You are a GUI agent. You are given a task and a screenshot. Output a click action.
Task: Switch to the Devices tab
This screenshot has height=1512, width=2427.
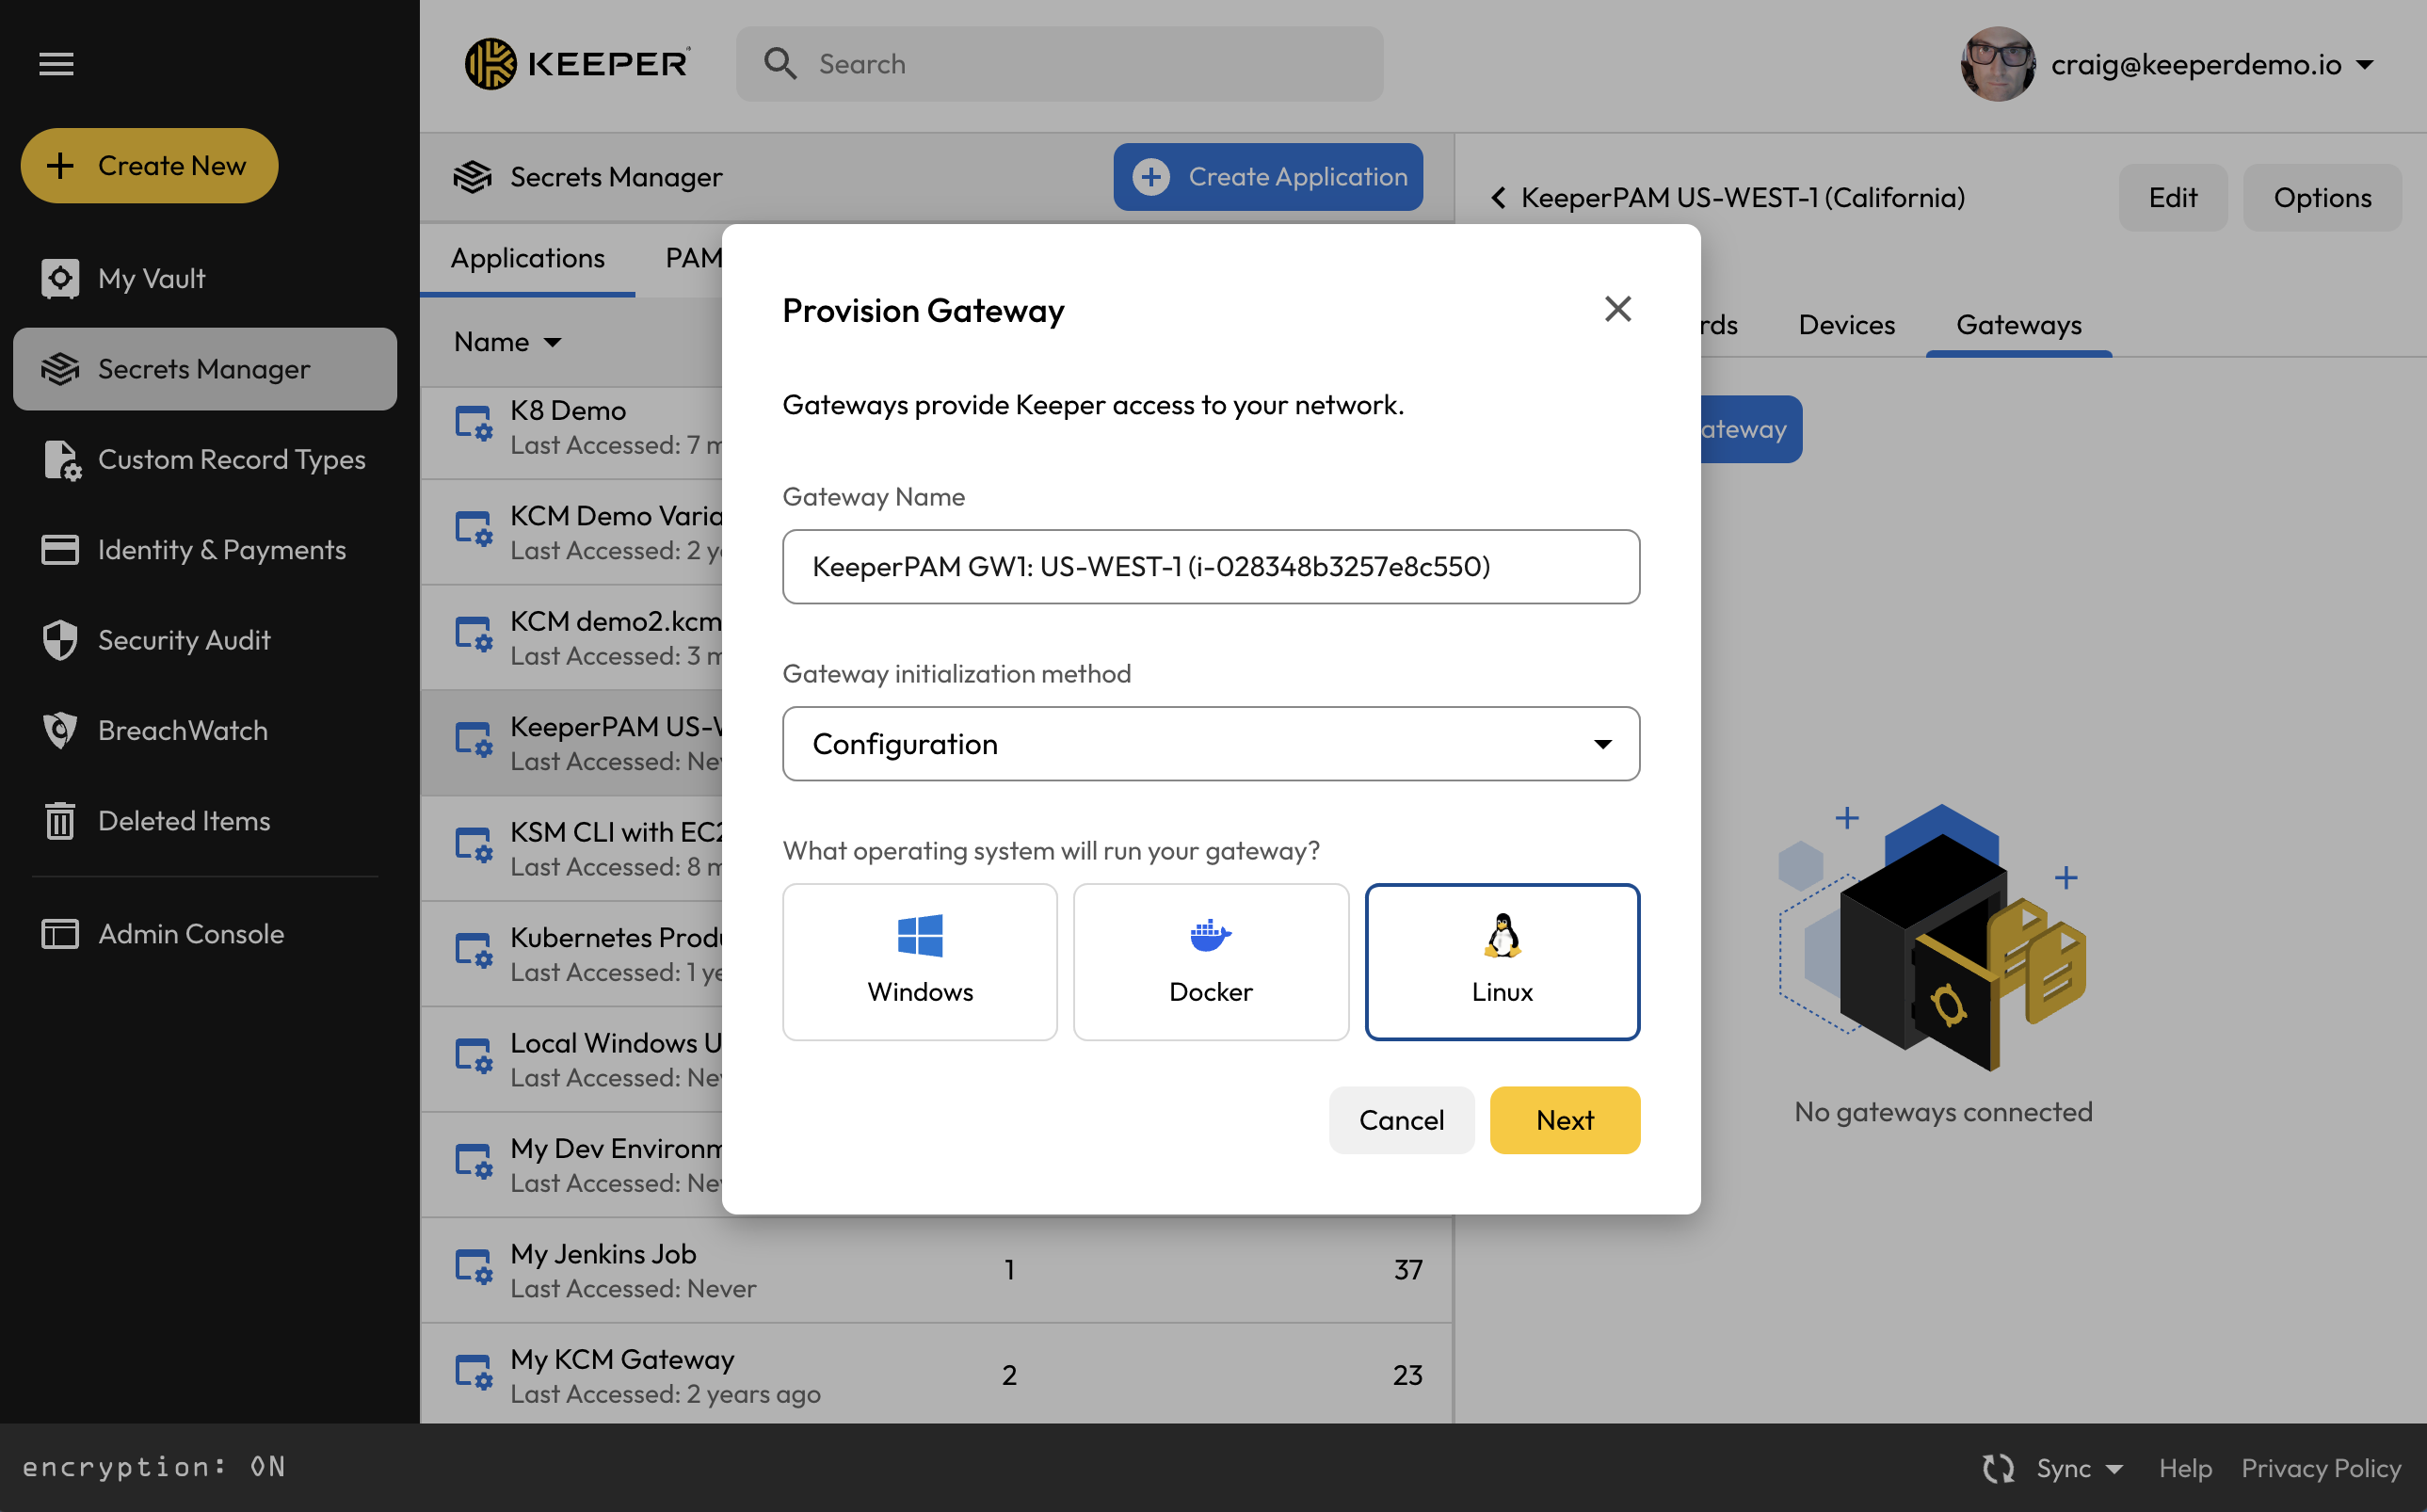(1845, 325)
